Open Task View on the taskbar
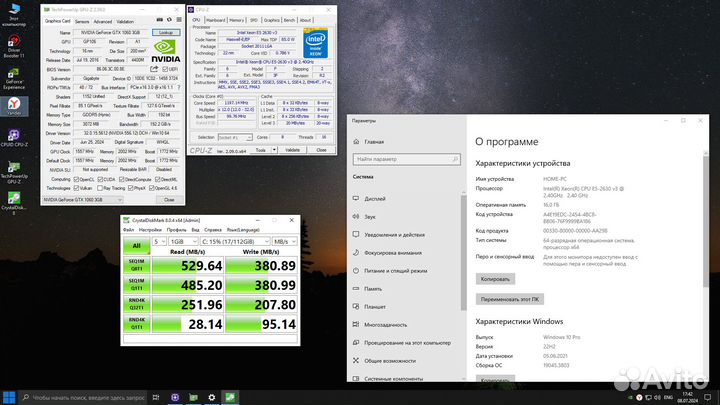The width and height of the screenshot is (720, 405). 156,397
